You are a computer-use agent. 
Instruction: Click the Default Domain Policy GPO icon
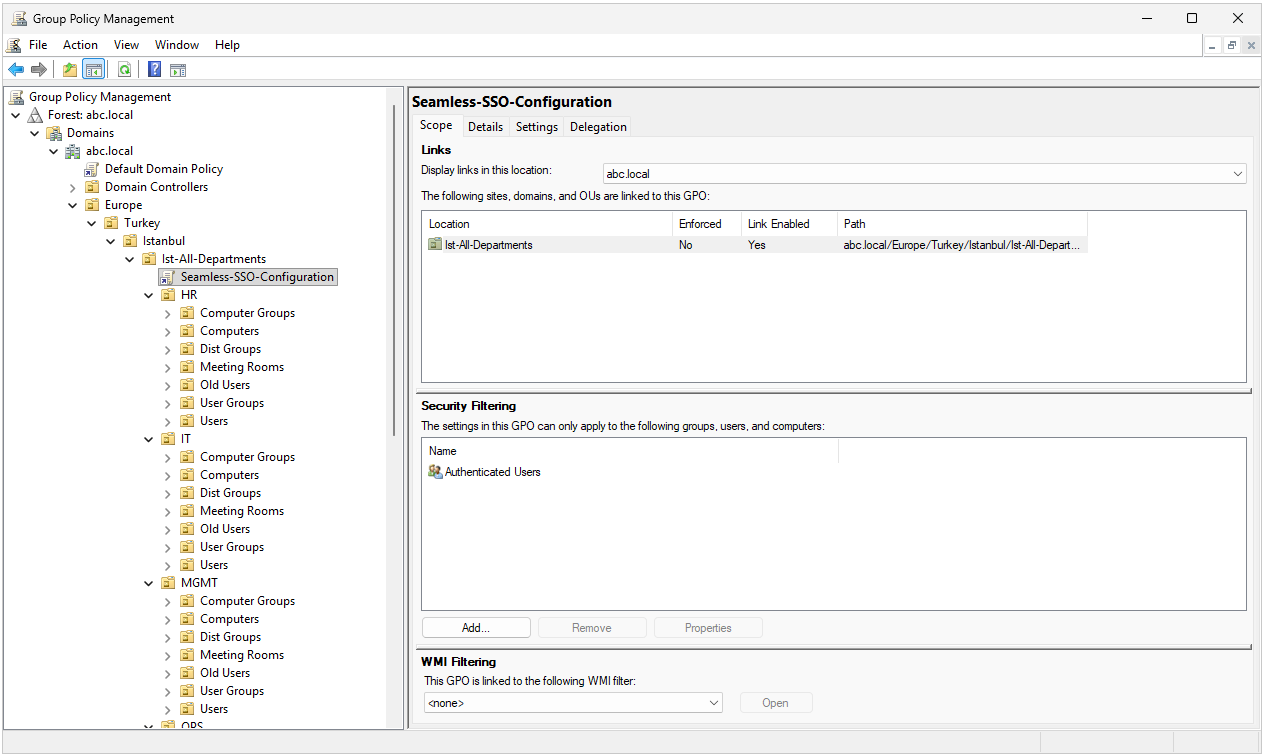(92, 169)
